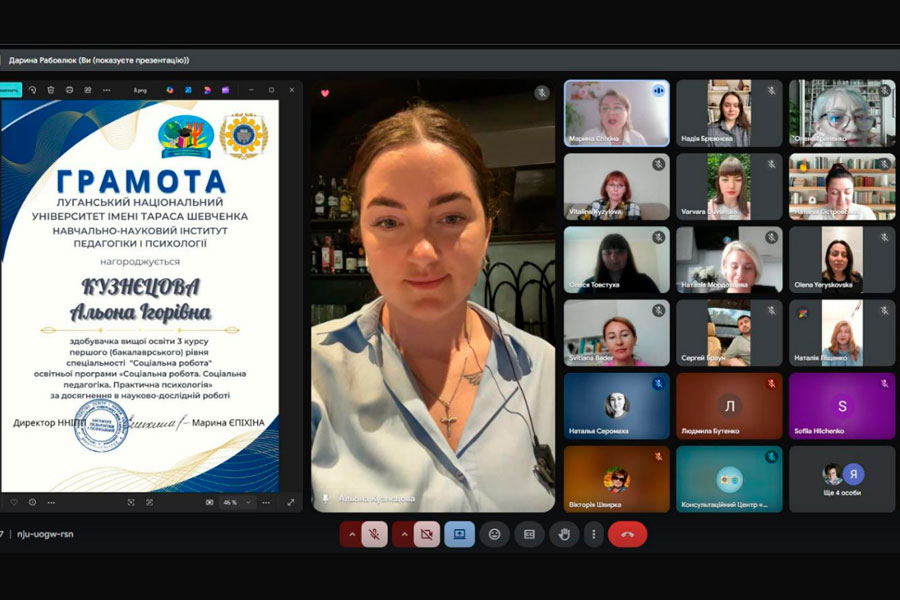Click the delete trash icon in photo viewer
This screenshot has width=900, height=600.
tap(51, 90)
